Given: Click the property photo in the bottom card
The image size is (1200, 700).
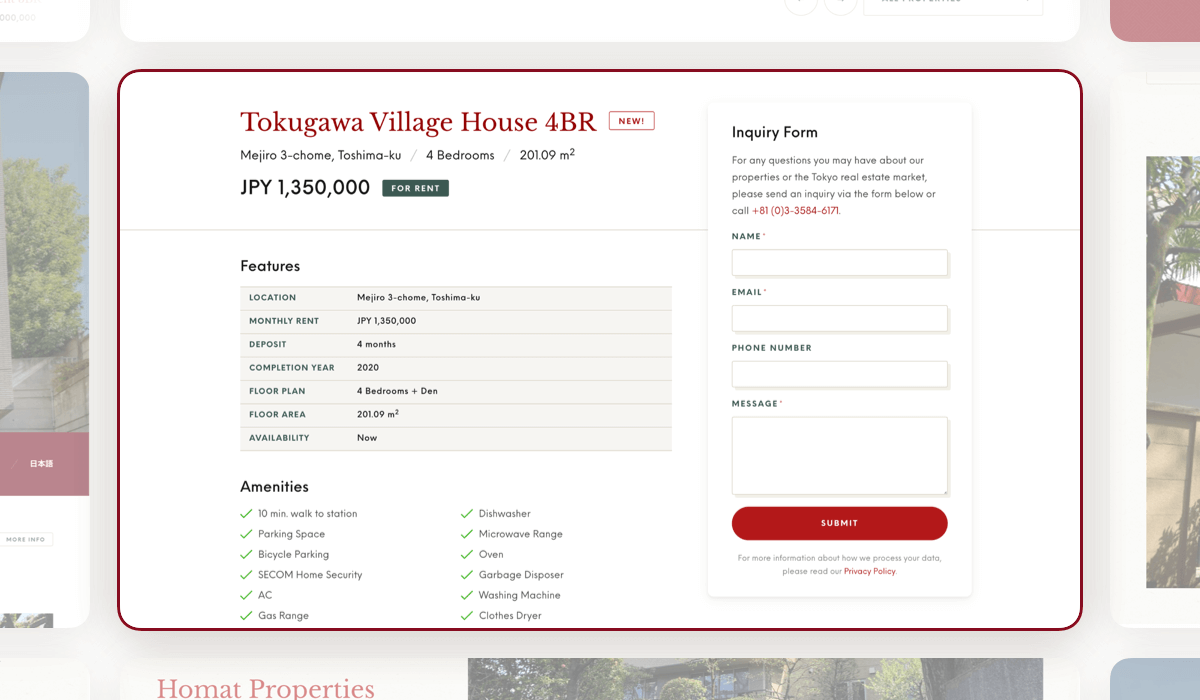Looking at the screenshot, I should tap(755, 679).
